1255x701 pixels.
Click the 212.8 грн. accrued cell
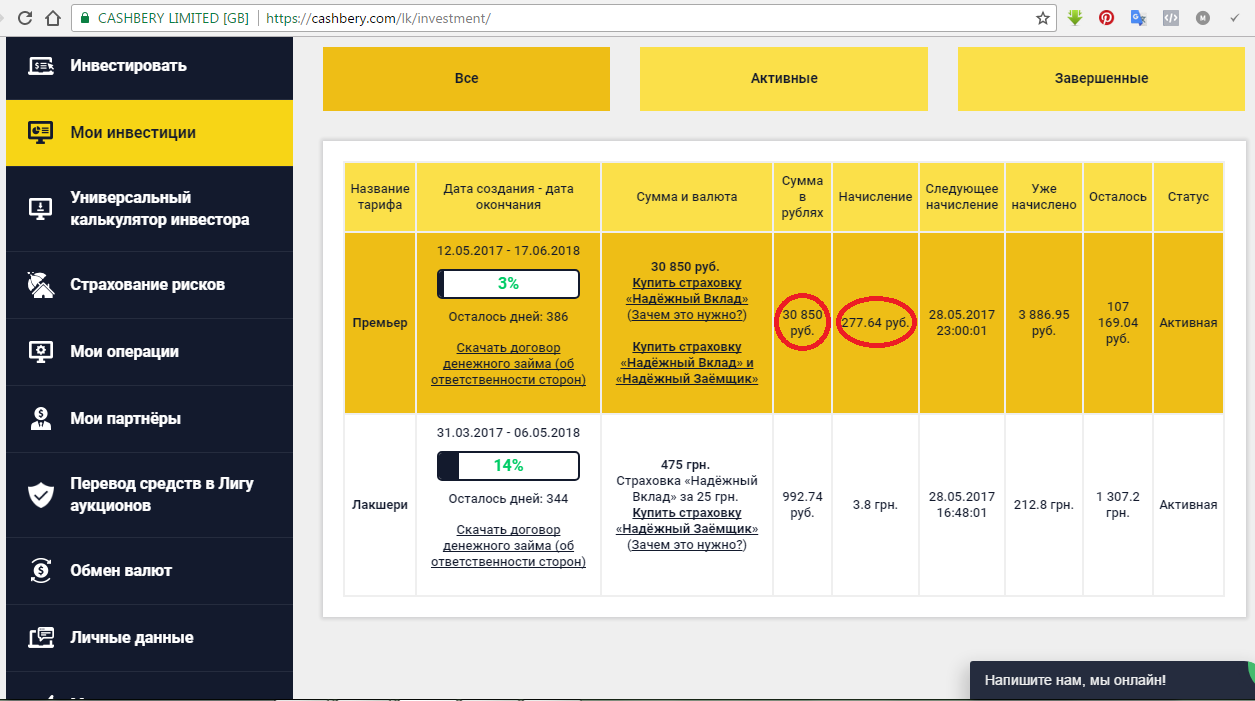click(x=1042, y=505)
